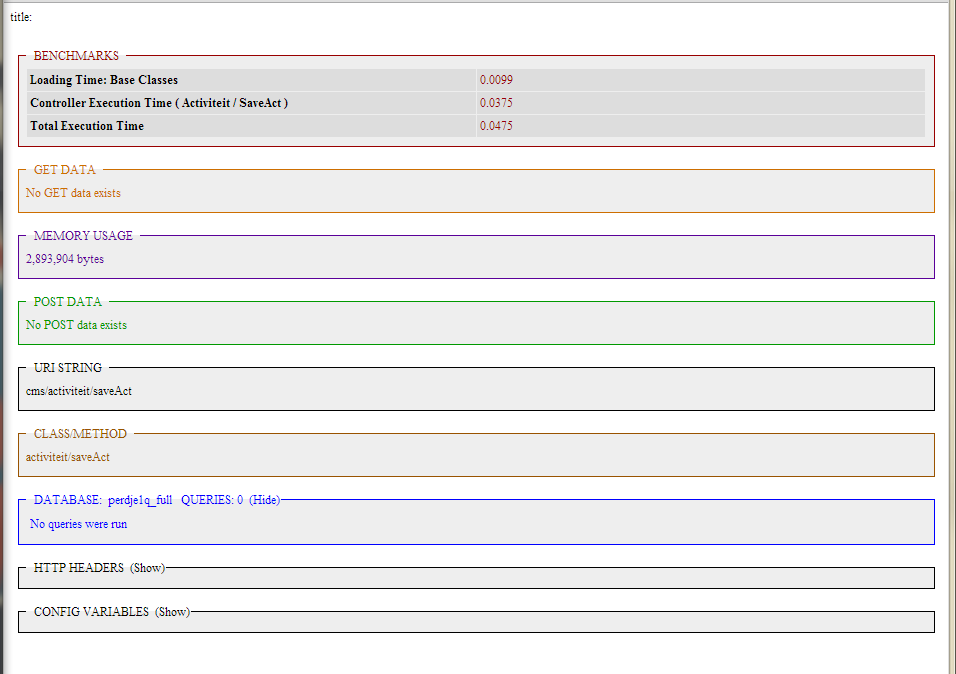Image resolution: width=956 pixels, height=674 pixels.
Task: Show the CONFIG VARIABLES section
Action: click(x=173, y=611)
